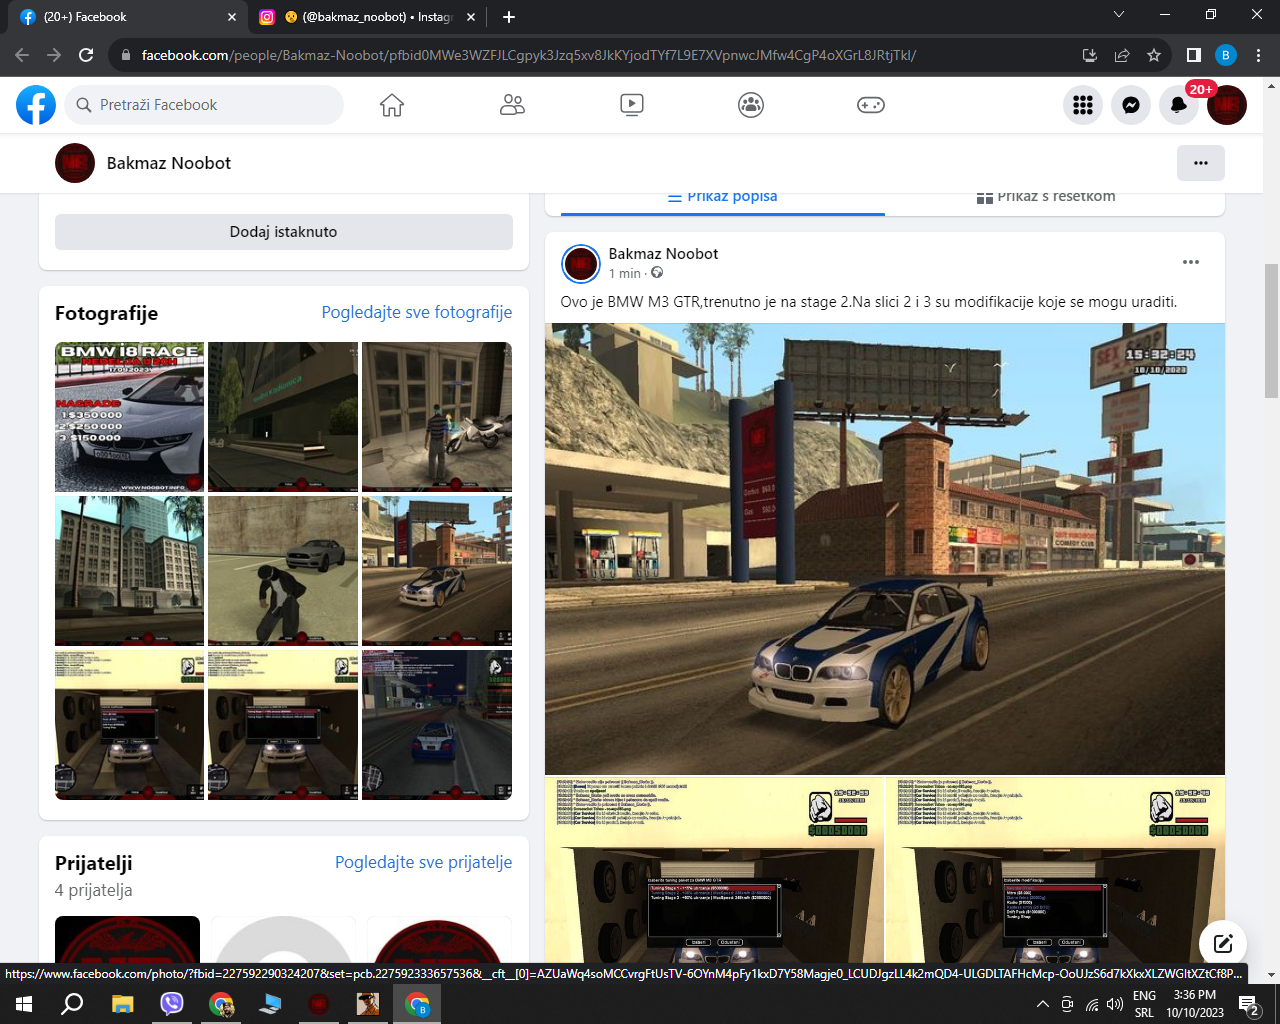Open thumbnail of man bending near car
Image resolution: width=1280 pixels, height=1024 pixels.
click(x=283, y=571)
